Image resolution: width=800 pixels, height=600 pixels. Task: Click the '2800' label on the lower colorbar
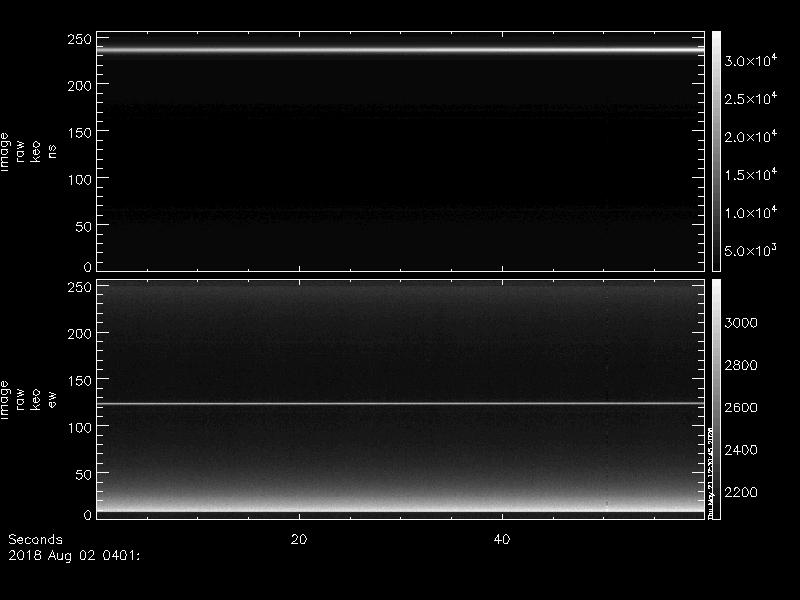click(741, 365)
